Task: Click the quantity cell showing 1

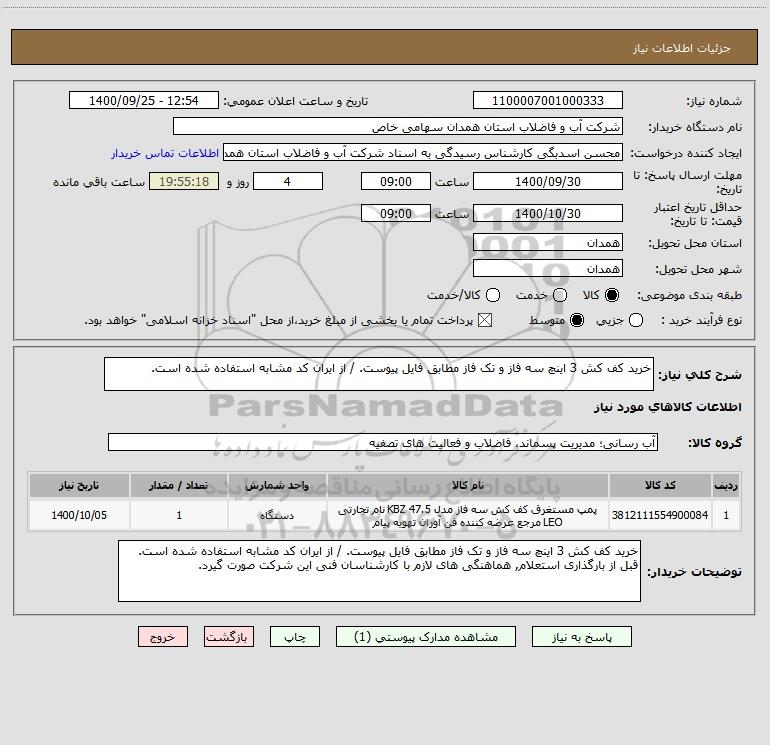Action: point(179,515)
